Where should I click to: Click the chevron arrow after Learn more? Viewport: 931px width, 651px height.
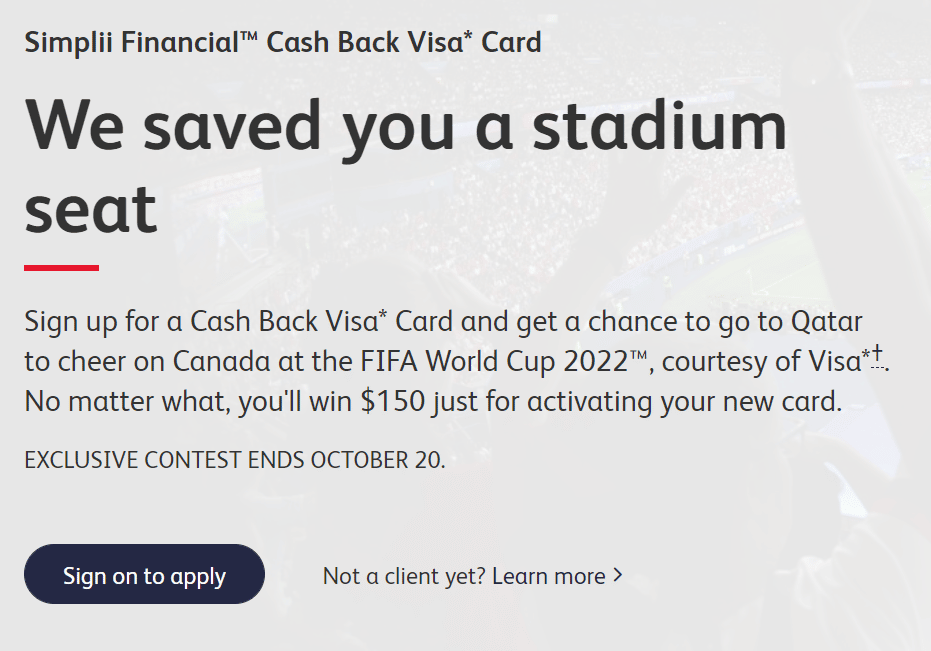tap(618, 575)
